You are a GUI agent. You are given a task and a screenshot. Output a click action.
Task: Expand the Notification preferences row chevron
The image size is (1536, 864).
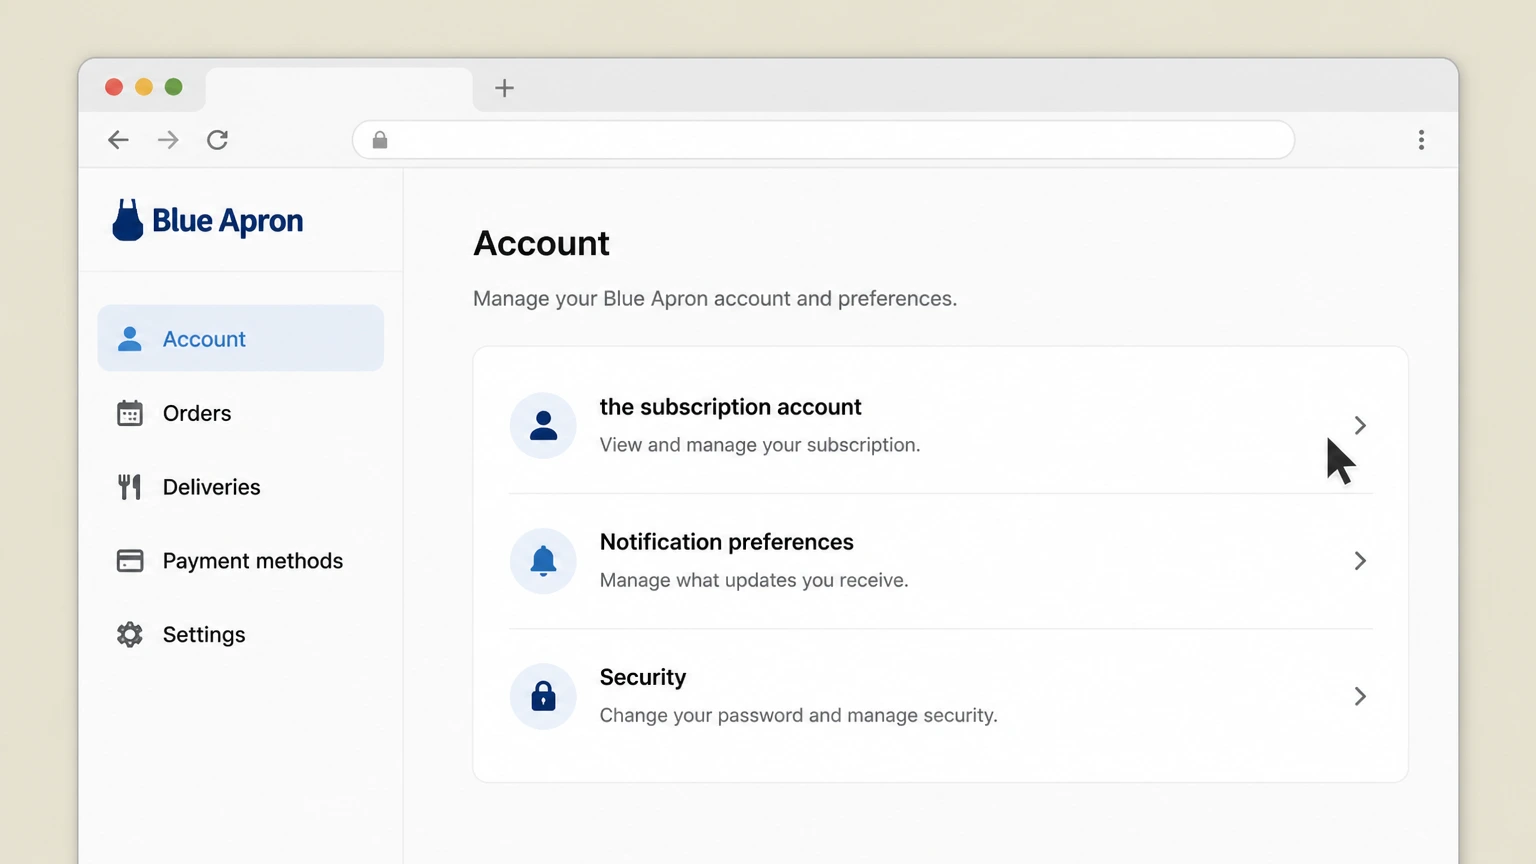coord(1360,561)
